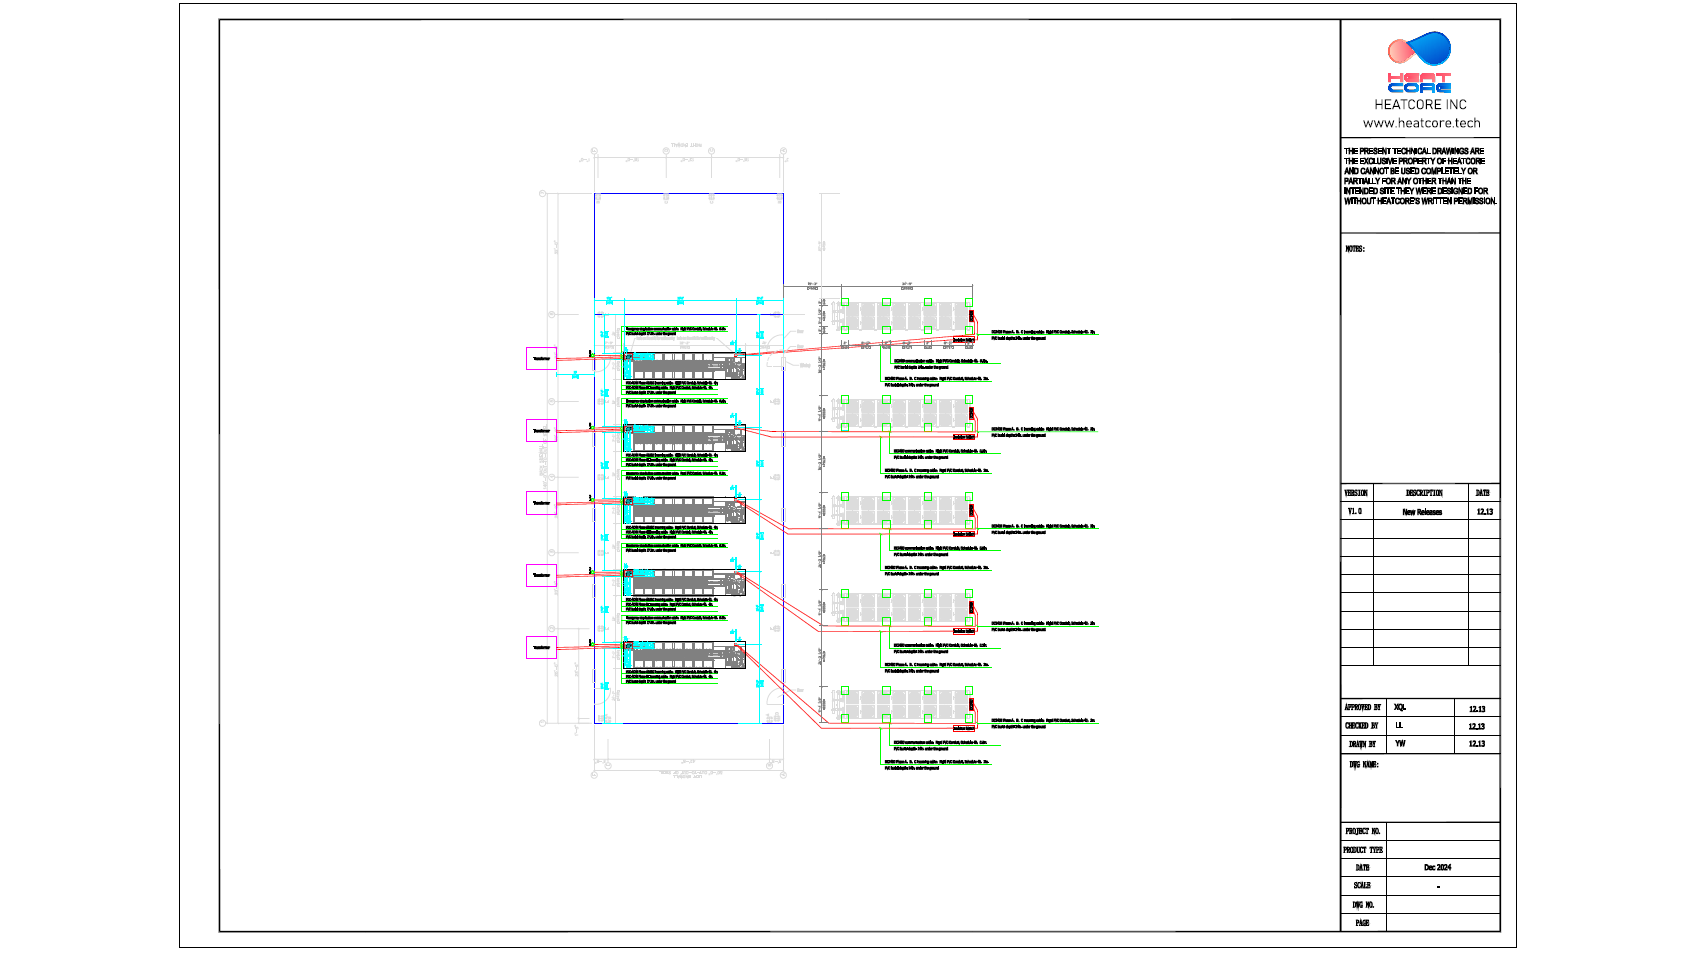Select the New Releases description cell
This screenshot has width=1696, height=954.
pos(1422,512)
